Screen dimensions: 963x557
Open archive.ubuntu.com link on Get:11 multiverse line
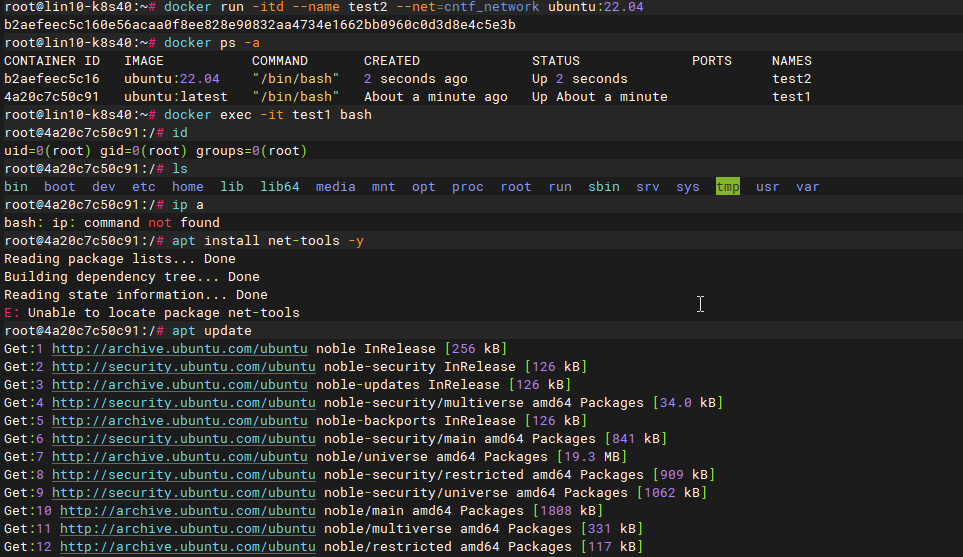pos(188,529)
